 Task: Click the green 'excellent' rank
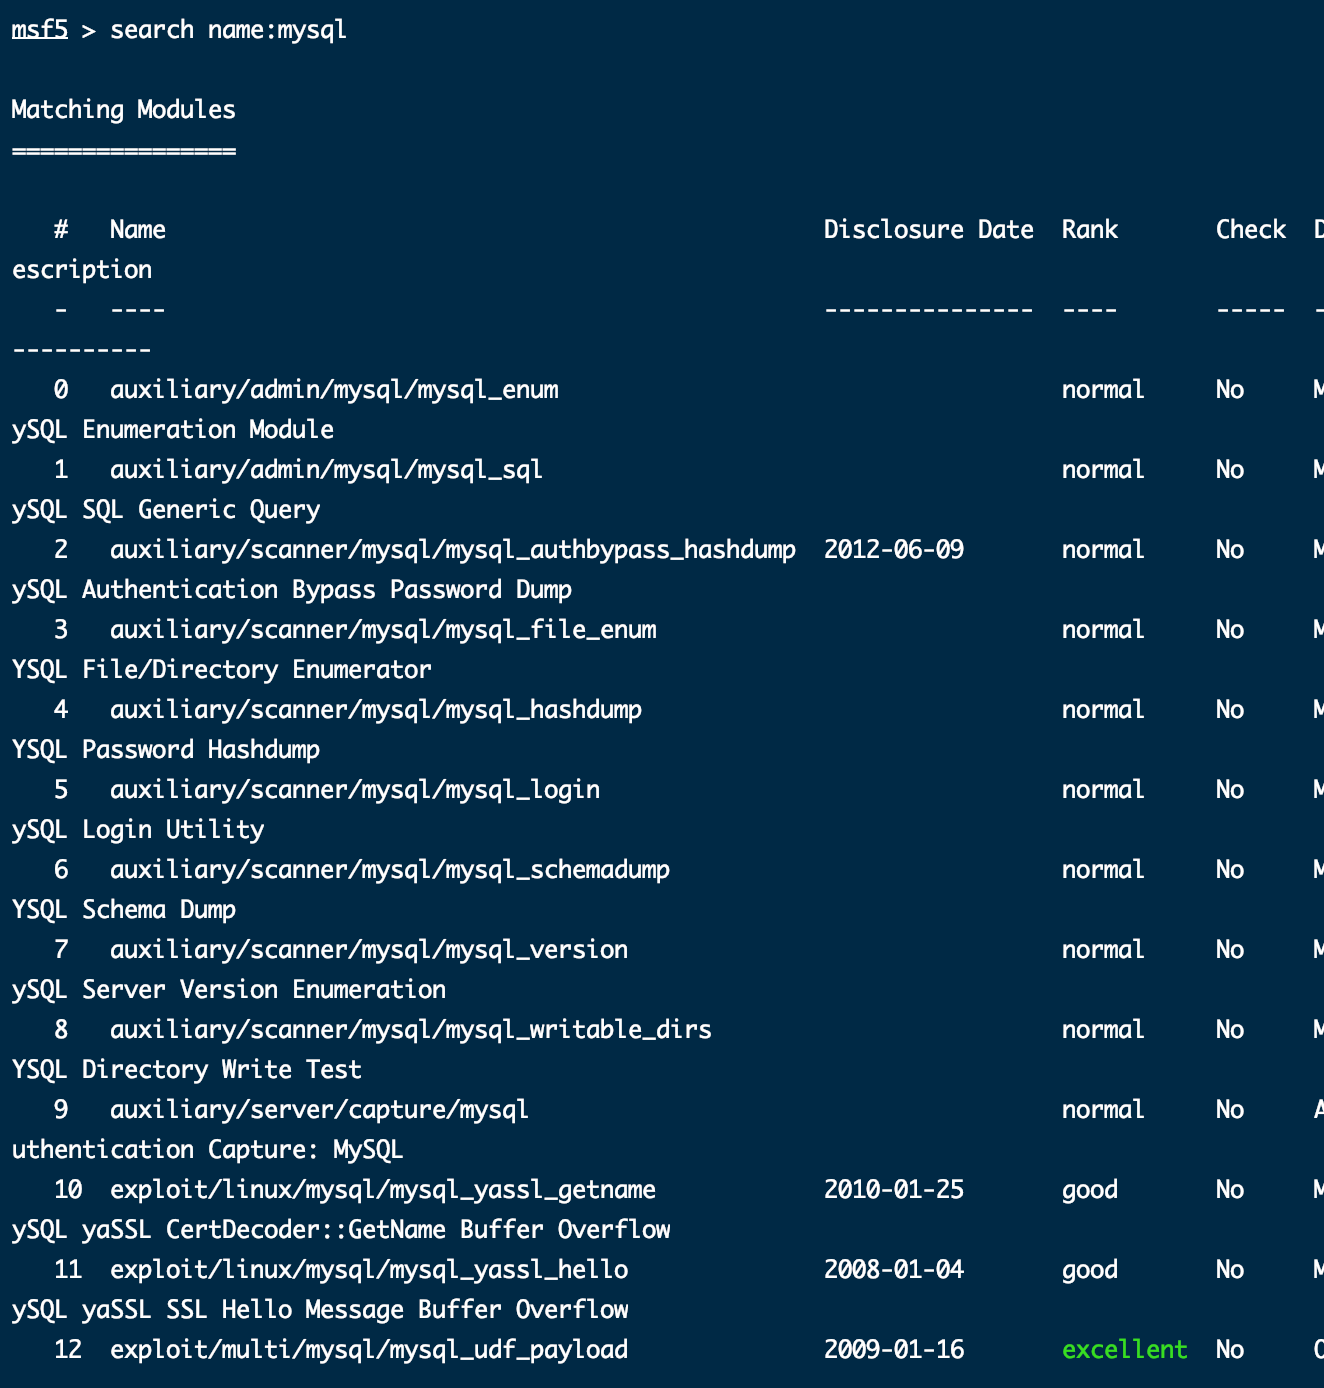click(1125, 1350)
